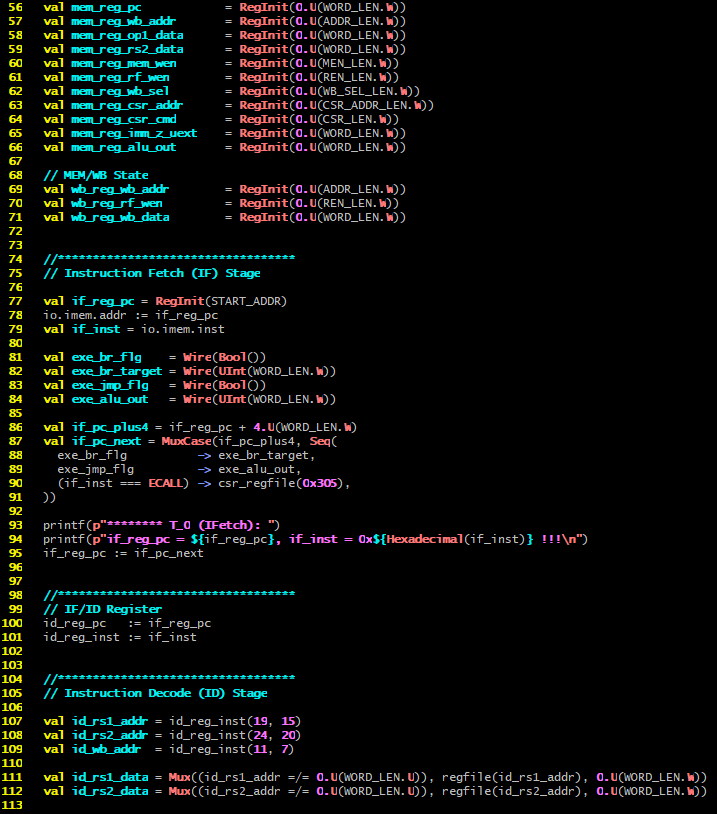Image resolution: width=717 pixels, height=814 pixels.
Task: Click id_rs1_data declaration on line 111
Action: coord(110,778)
